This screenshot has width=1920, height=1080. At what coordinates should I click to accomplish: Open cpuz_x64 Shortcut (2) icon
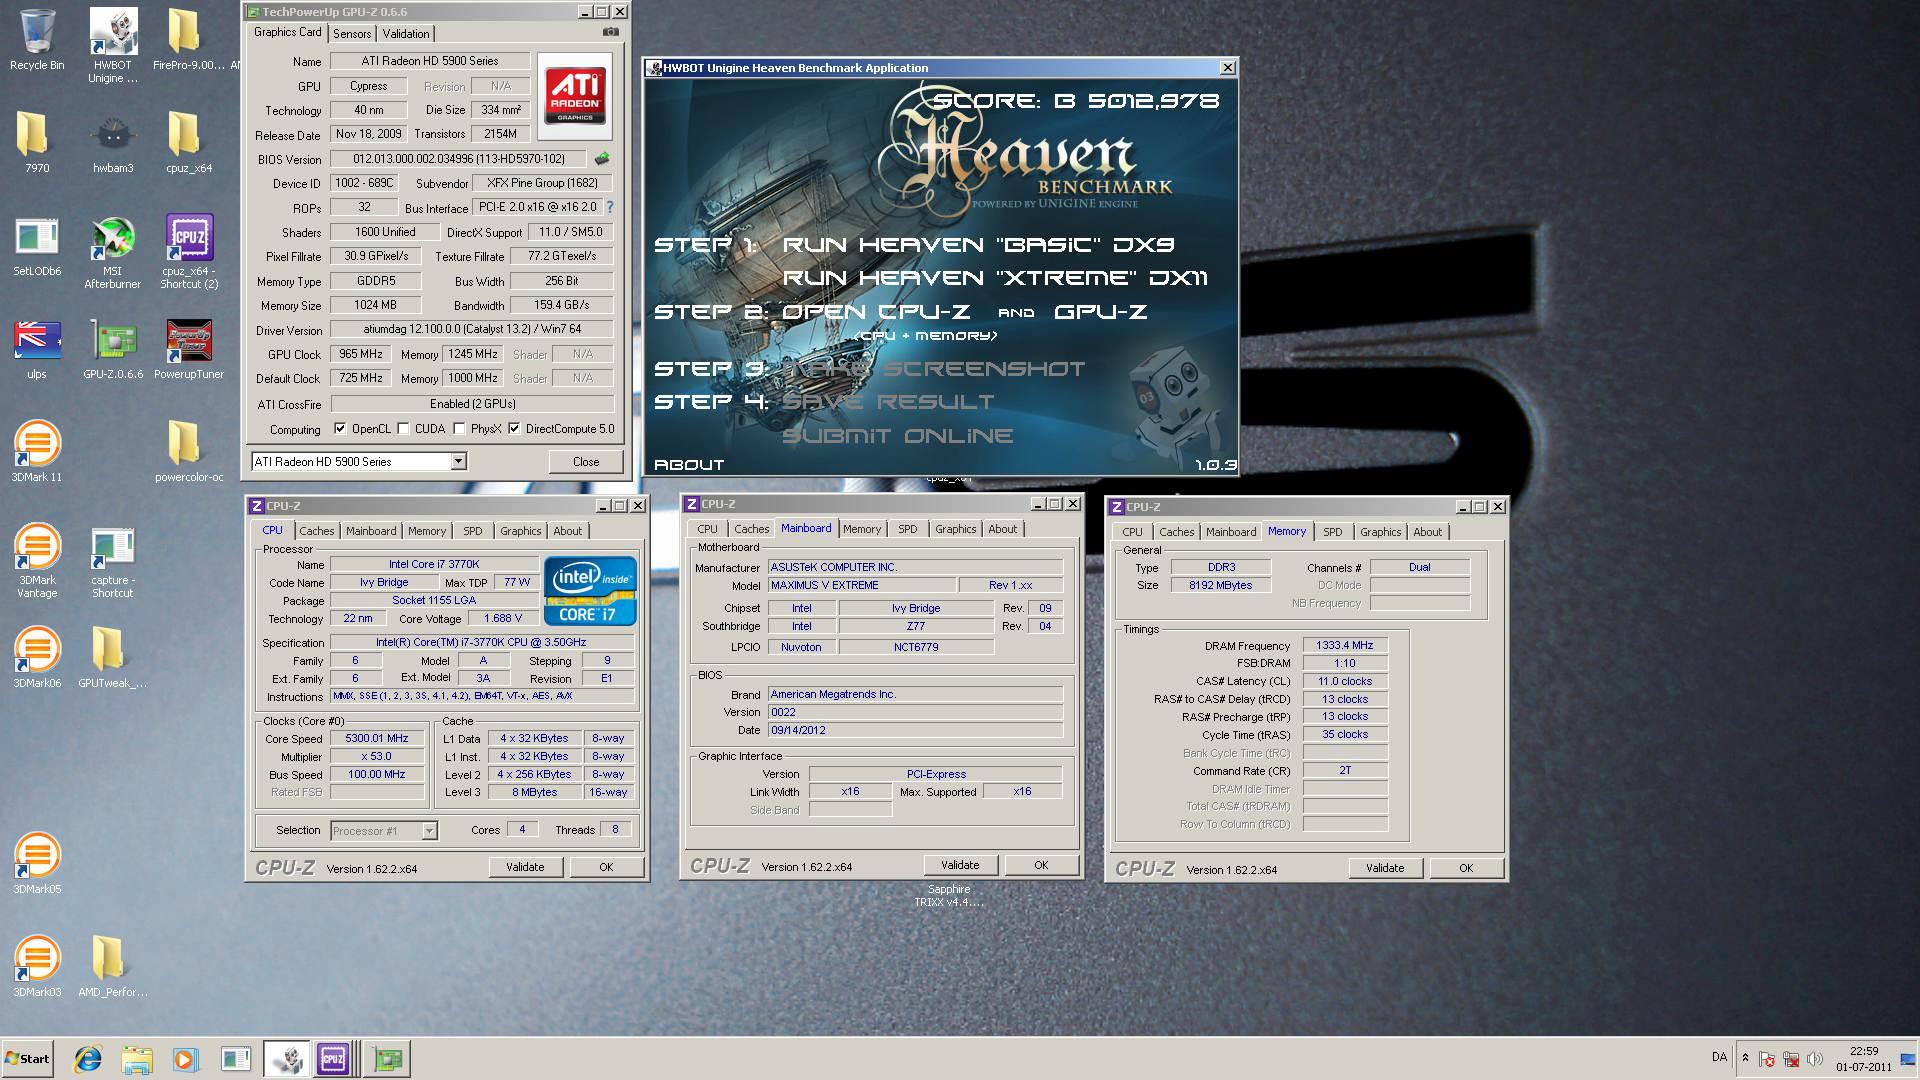click(189, 253)
